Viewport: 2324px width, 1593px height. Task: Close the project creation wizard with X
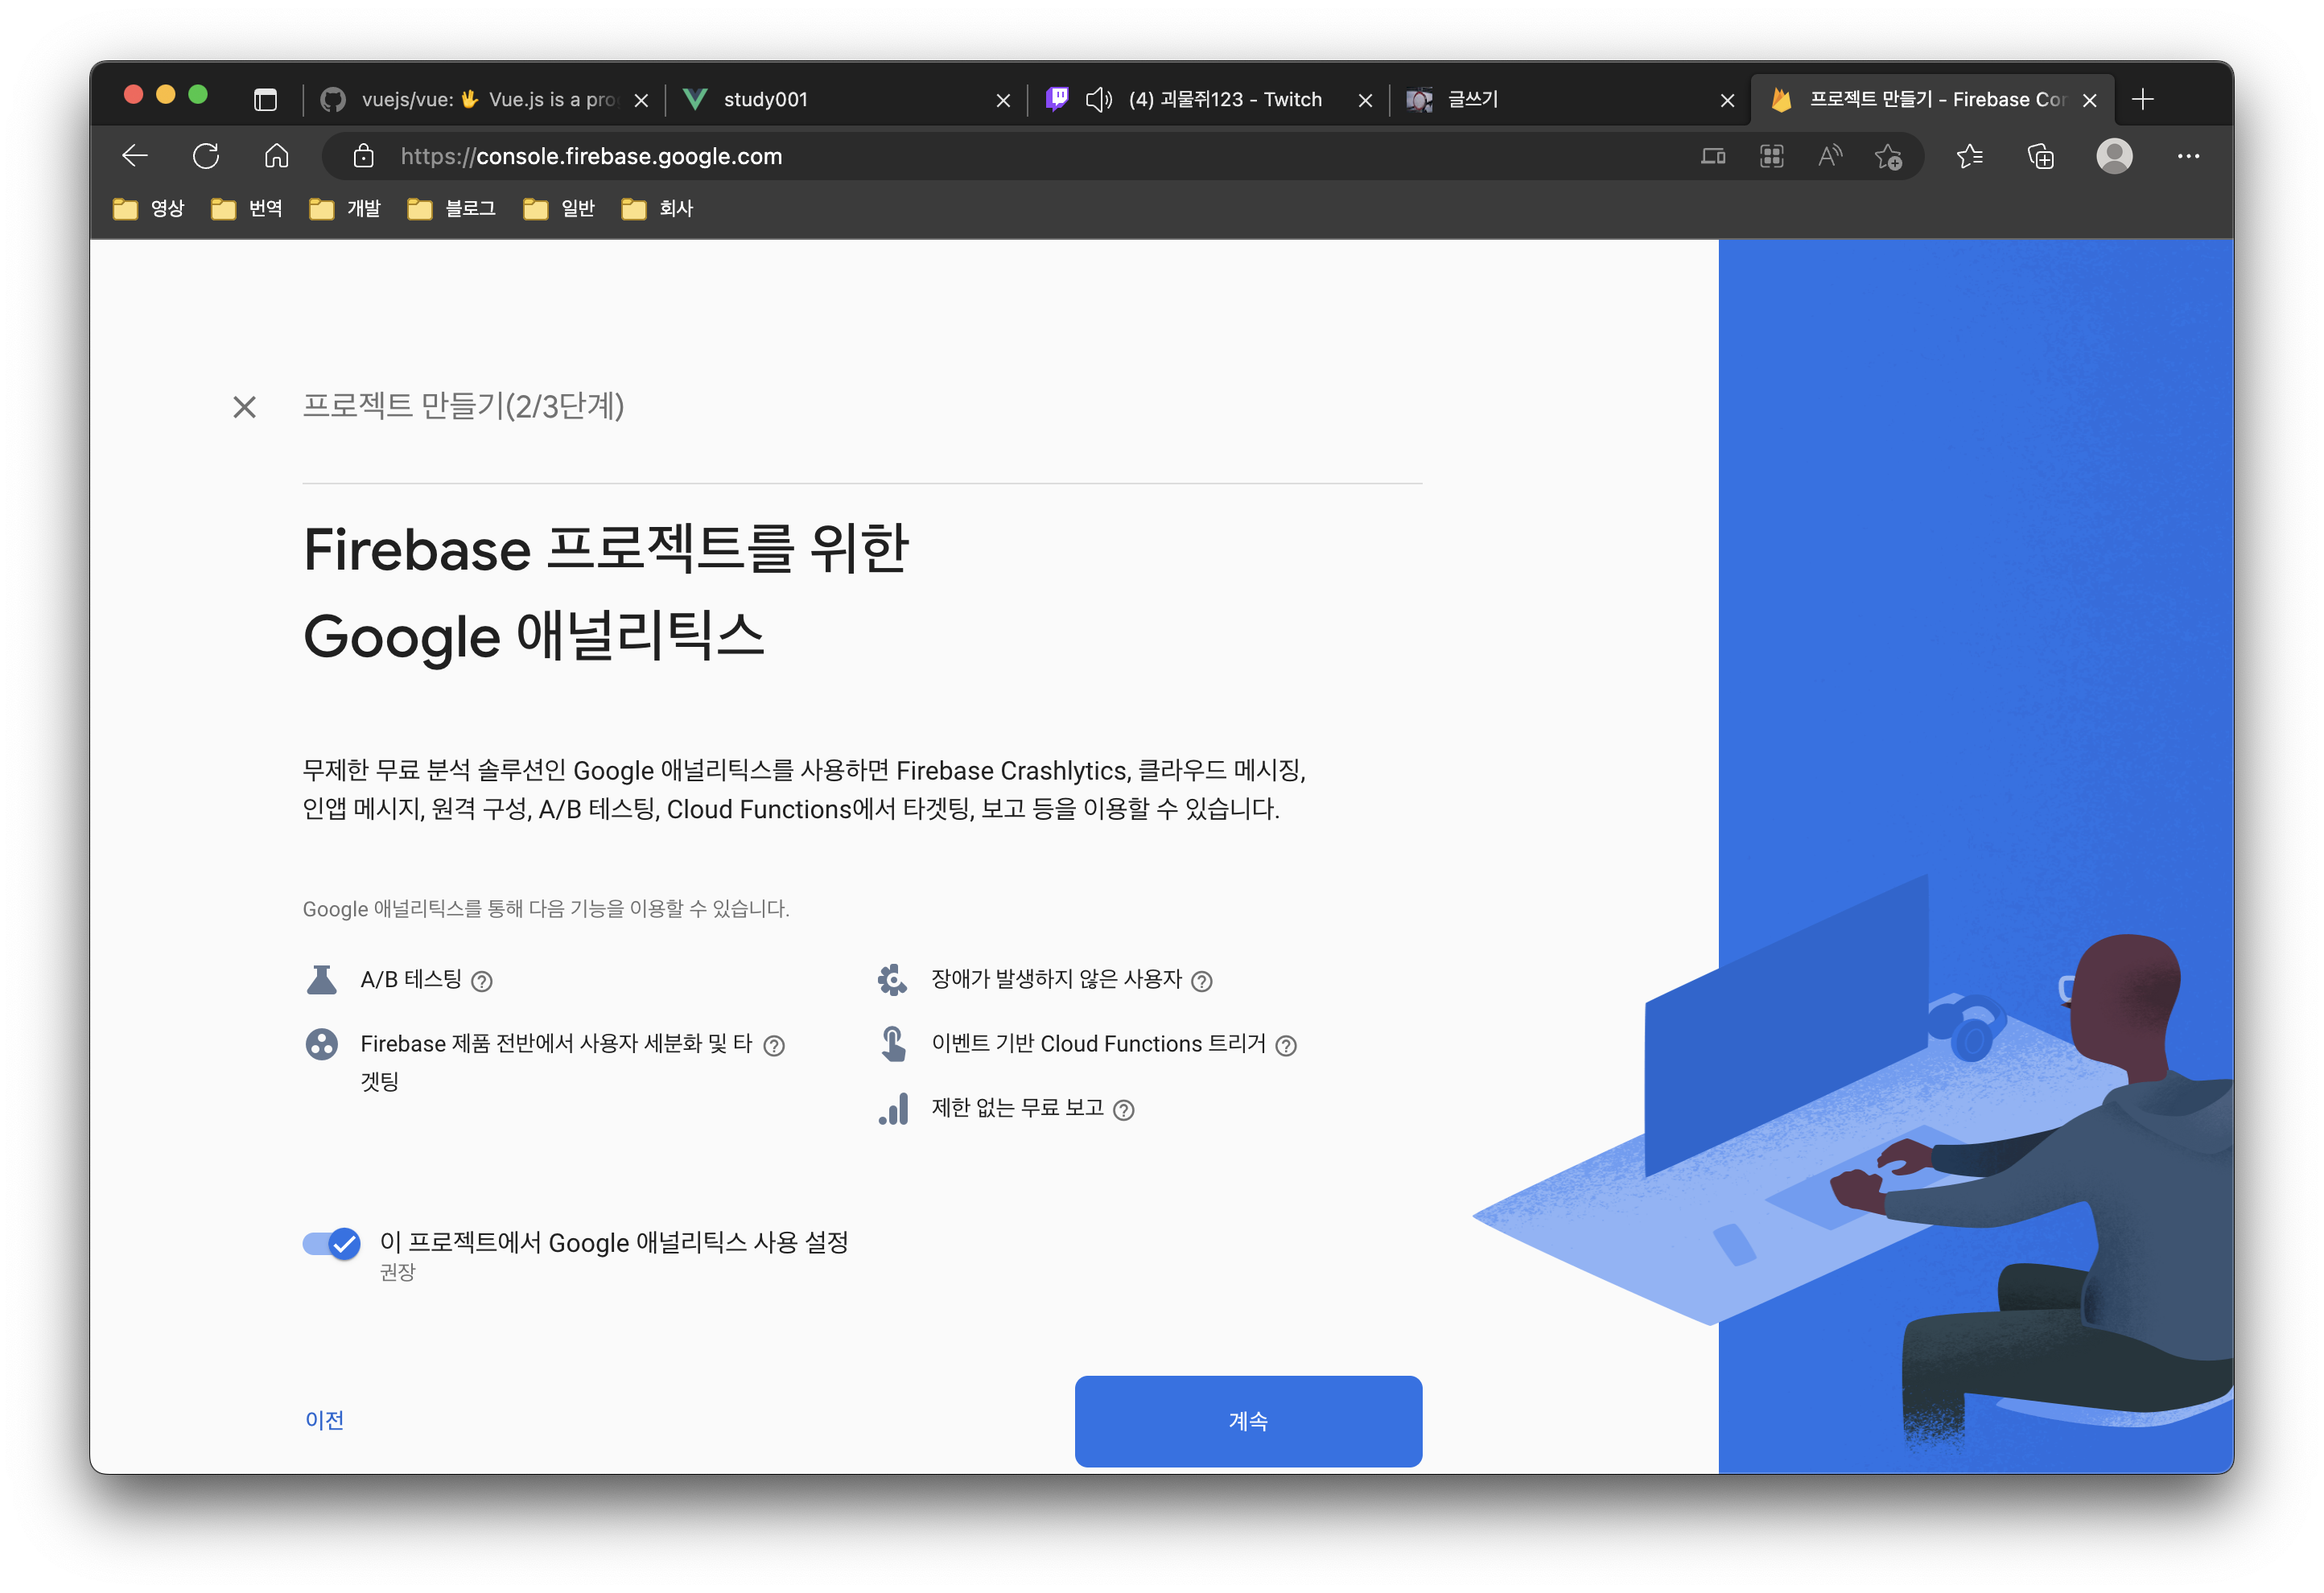244,407
